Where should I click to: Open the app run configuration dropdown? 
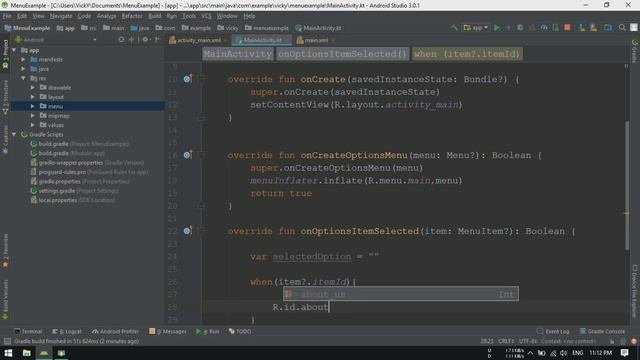tap(476, 28)
